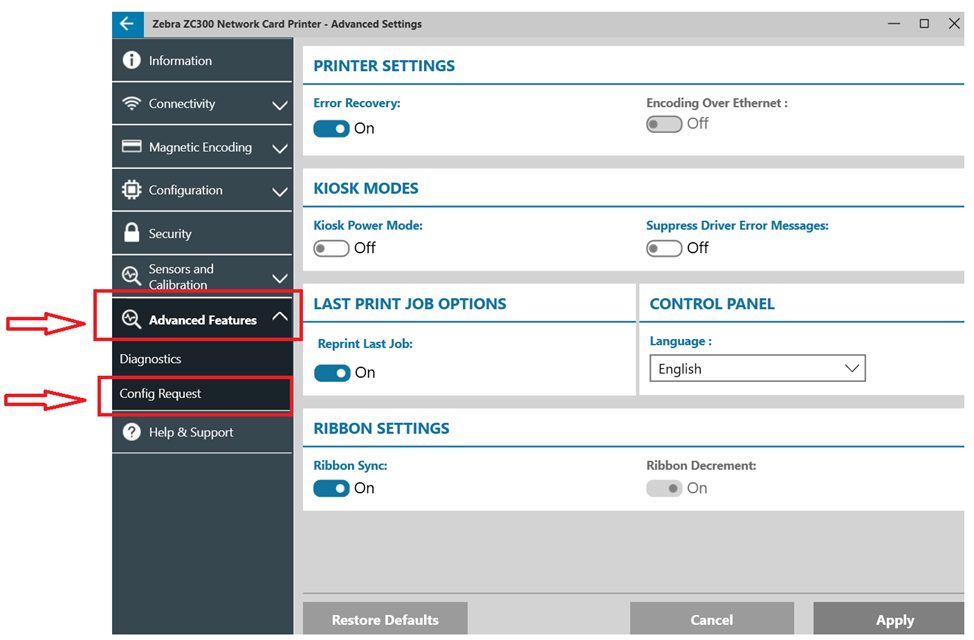Click the Restore Defaults button
Image resolution: width=974 pixels, height=640 pixels.
385,619
